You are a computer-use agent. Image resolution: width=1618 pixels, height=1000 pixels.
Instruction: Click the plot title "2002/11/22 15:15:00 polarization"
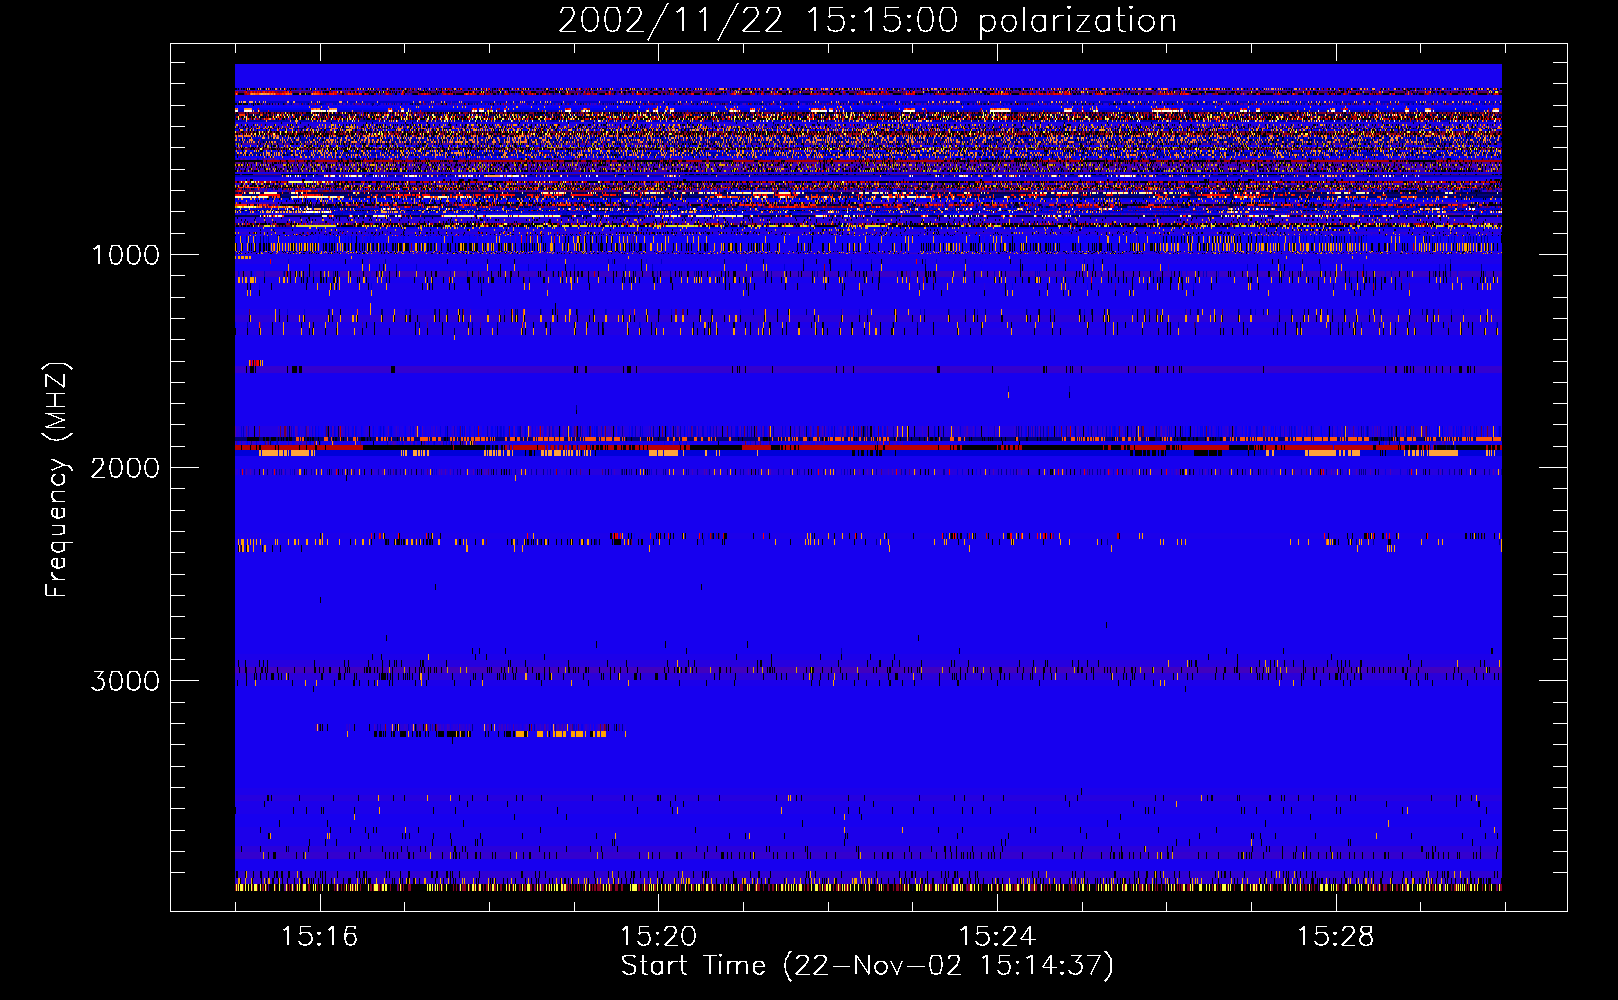coord(867,20)
